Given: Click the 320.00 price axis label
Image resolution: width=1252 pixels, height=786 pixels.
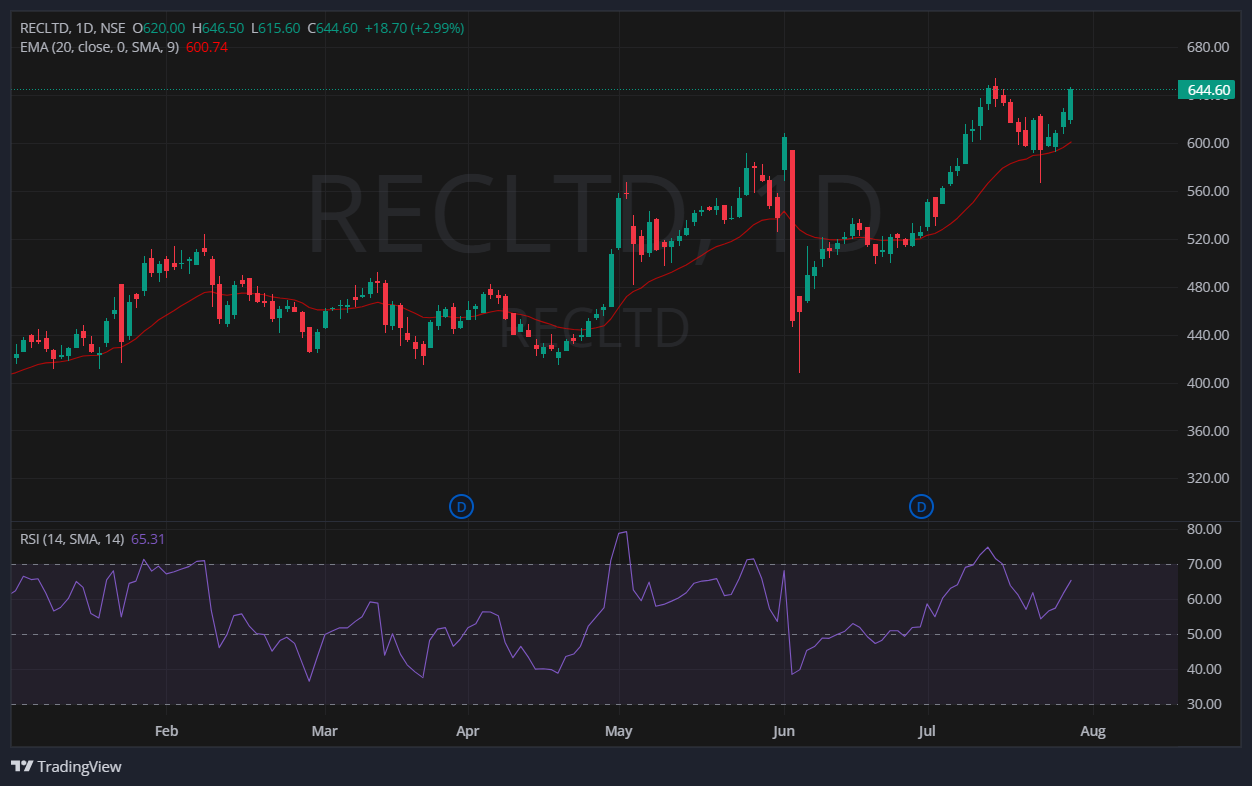Looking at the screenshot, I should [x=1208, y=478].
